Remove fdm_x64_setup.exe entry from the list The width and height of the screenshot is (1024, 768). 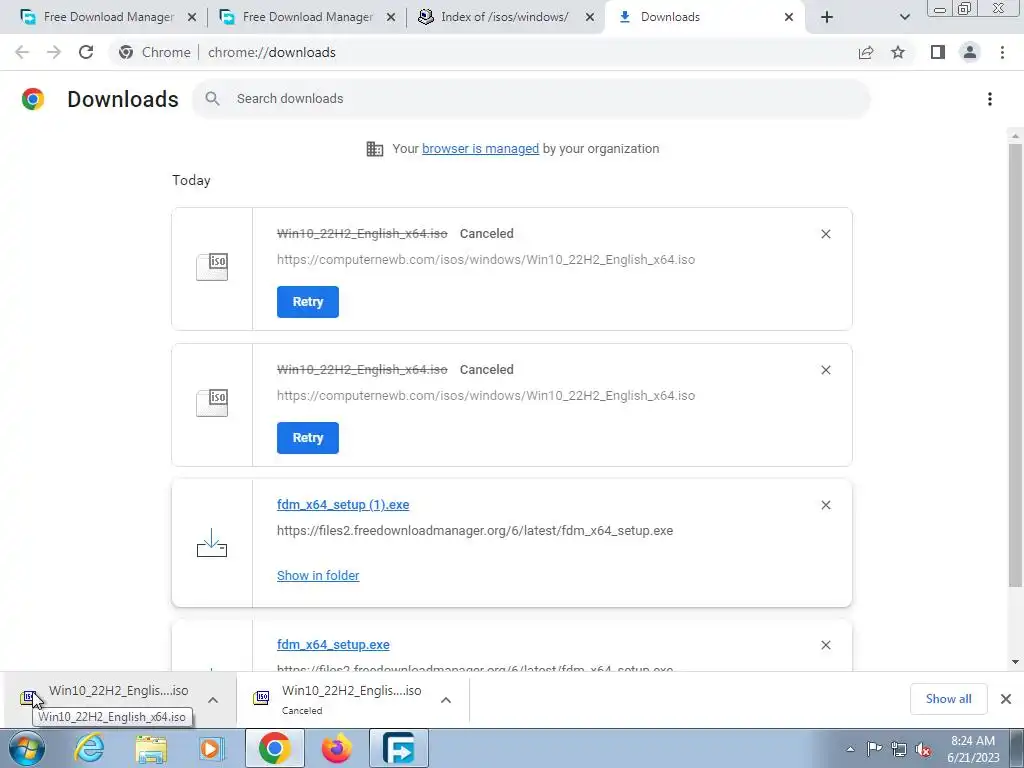tap(825, 645)
